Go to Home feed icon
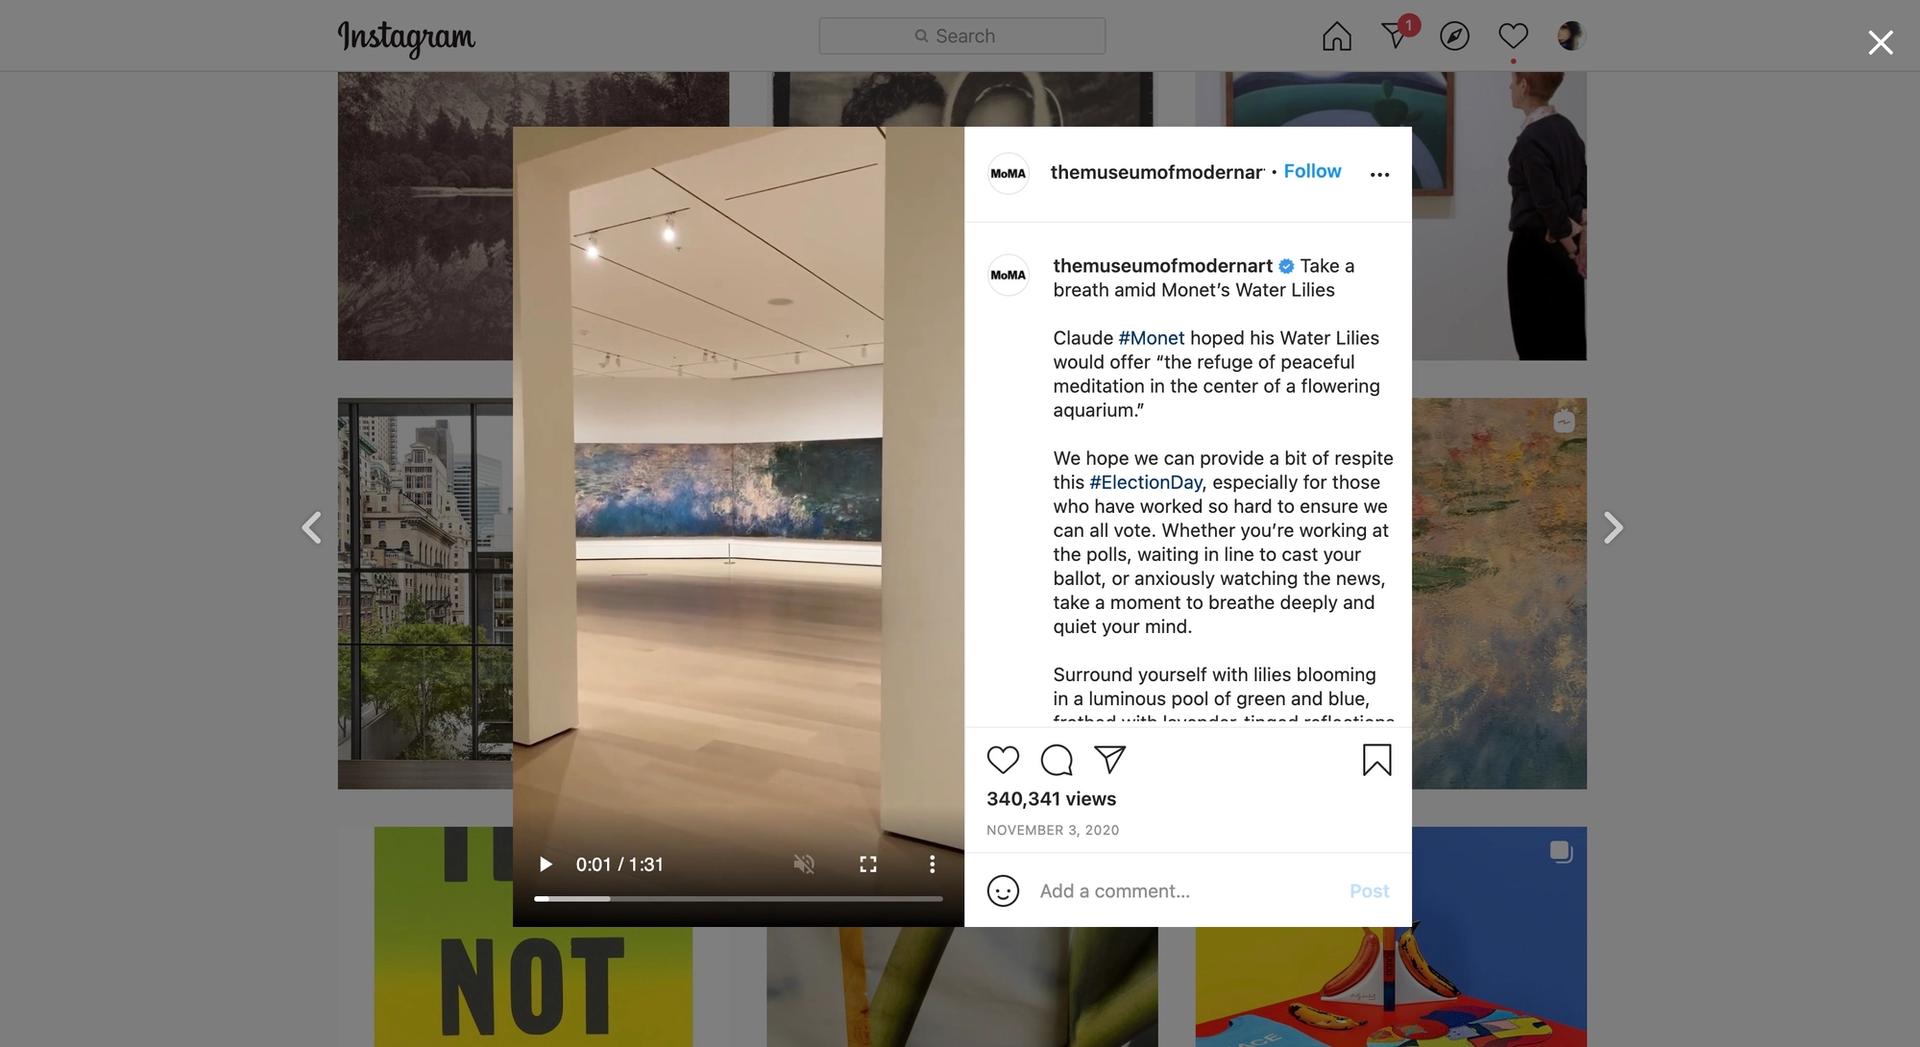The width and height of the screenshot is (1920, 1047). [1337, 36]
